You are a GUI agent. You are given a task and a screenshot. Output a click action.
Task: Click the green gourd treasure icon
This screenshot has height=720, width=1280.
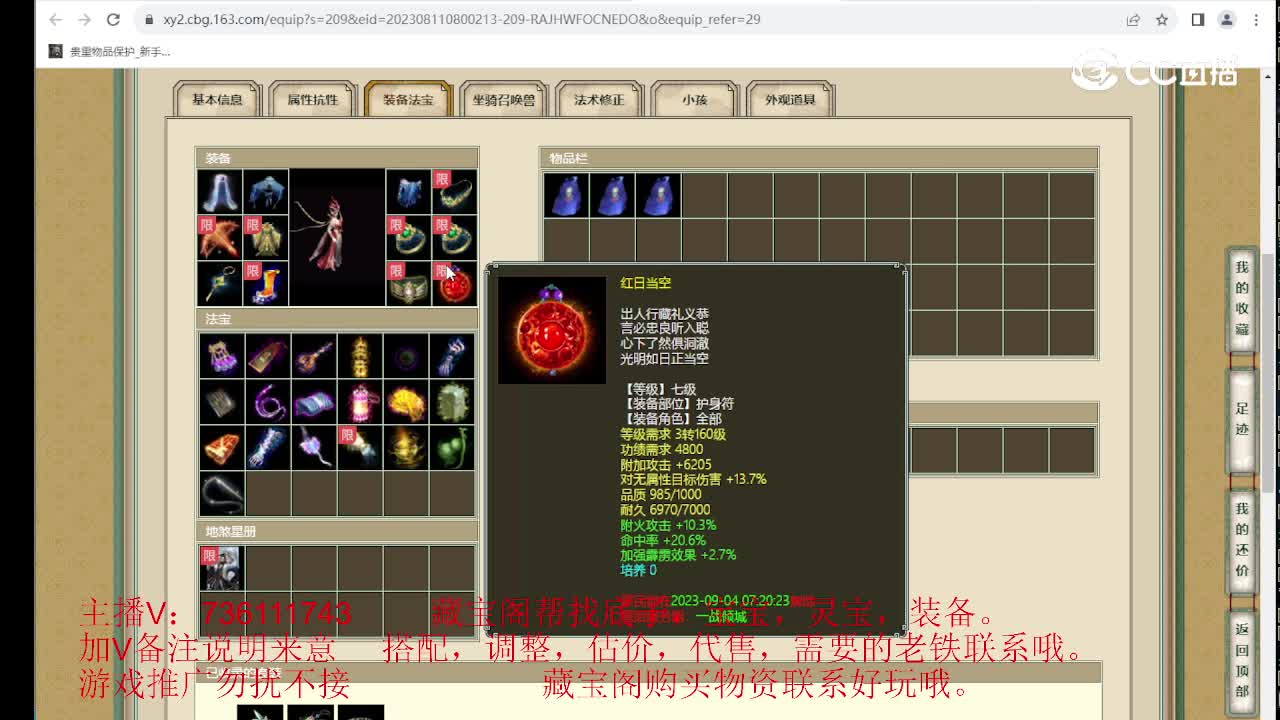[452, 448]
